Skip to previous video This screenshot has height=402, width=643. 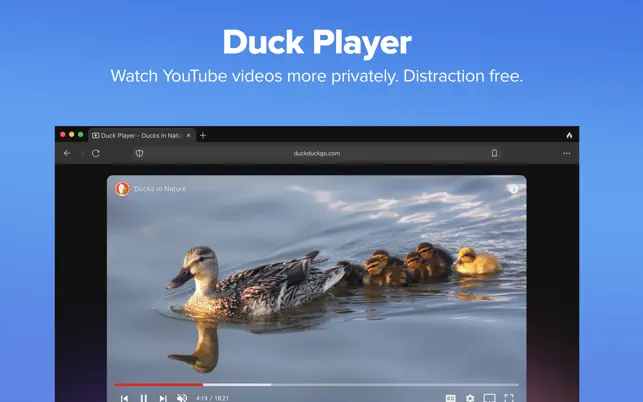[x=124, y=398]
